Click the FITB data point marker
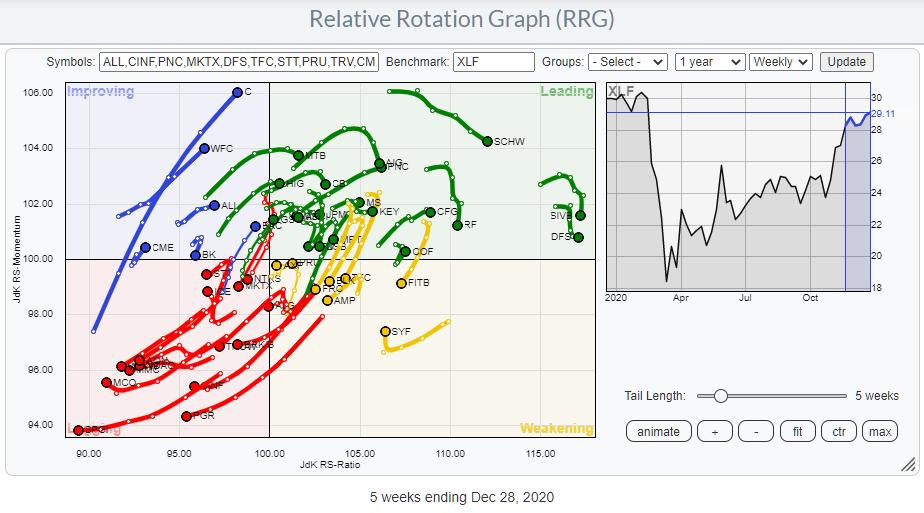Screen dimensions: 924x513 pyautogui.click(x=401, y=283)
